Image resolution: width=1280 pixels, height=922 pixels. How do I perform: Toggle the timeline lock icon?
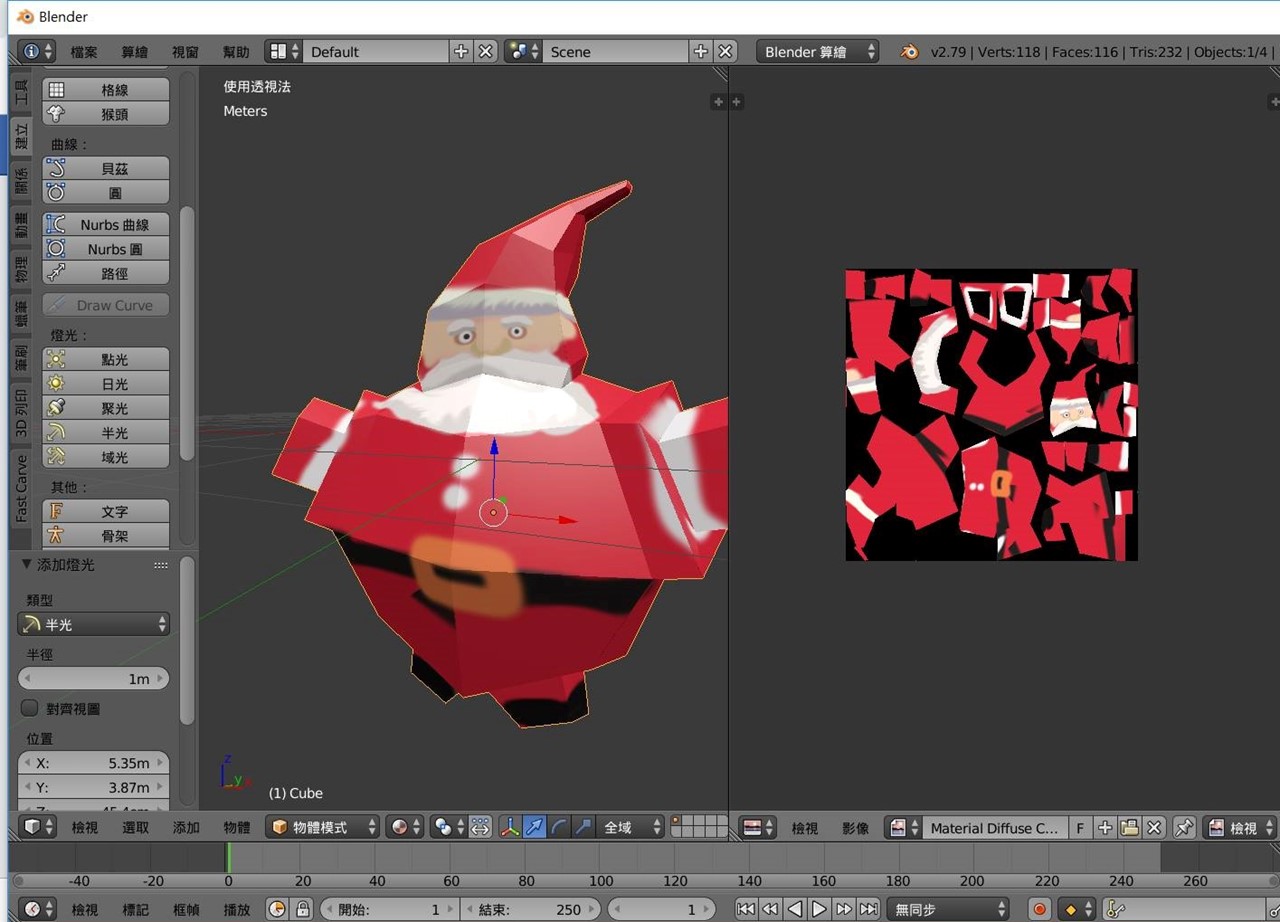(x=302, y=909)
